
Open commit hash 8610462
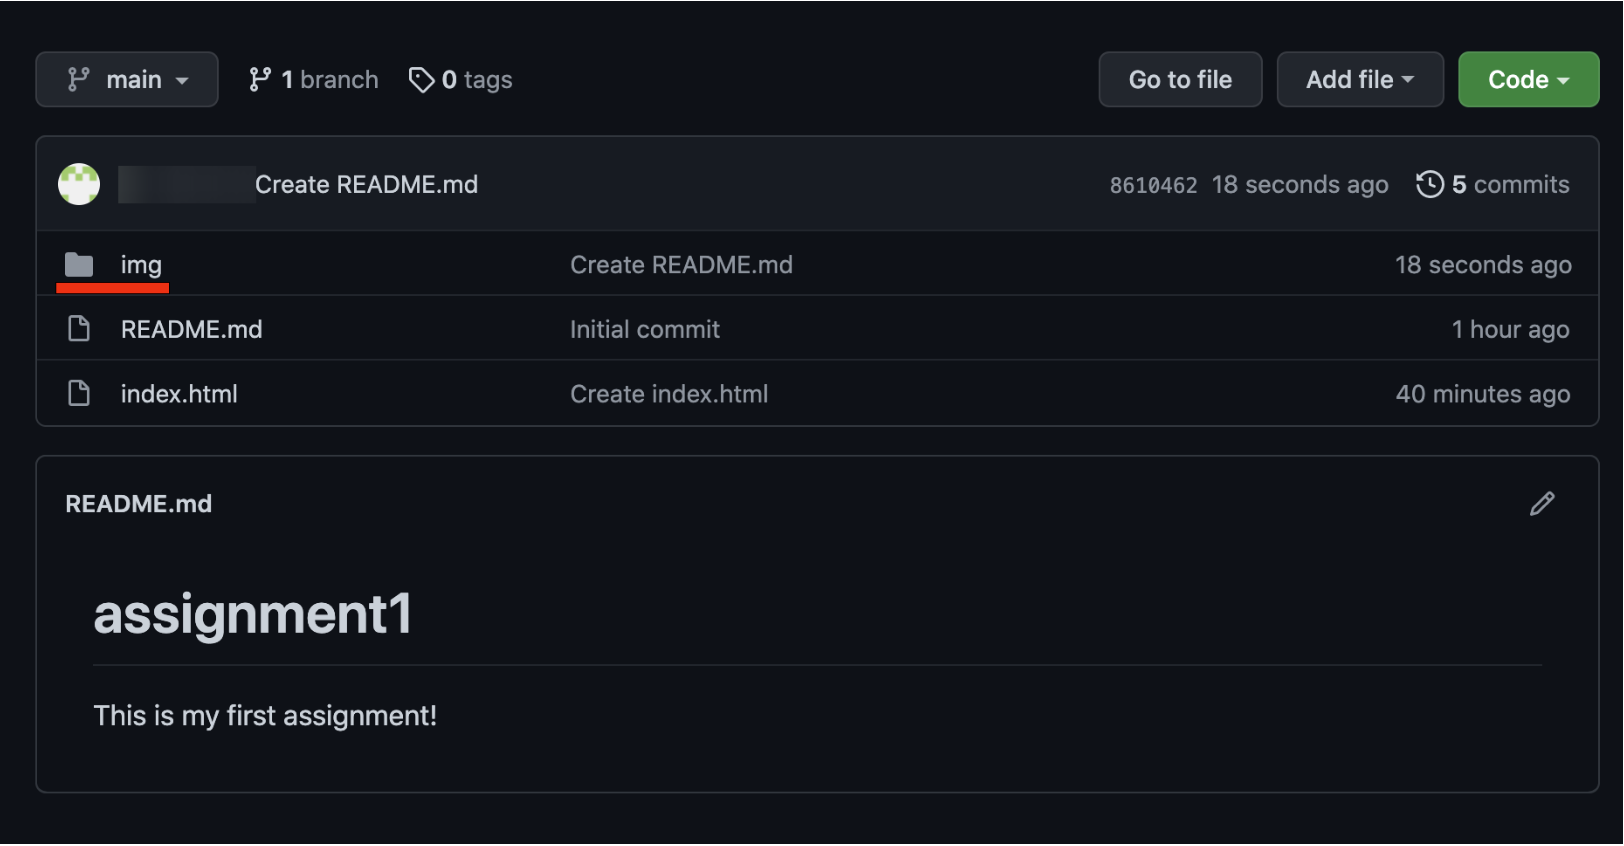click(1152, 185)
